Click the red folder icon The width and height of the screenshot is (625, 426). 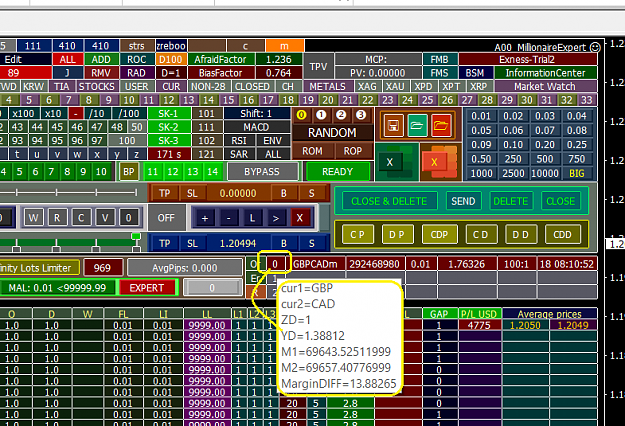[441, 126]
